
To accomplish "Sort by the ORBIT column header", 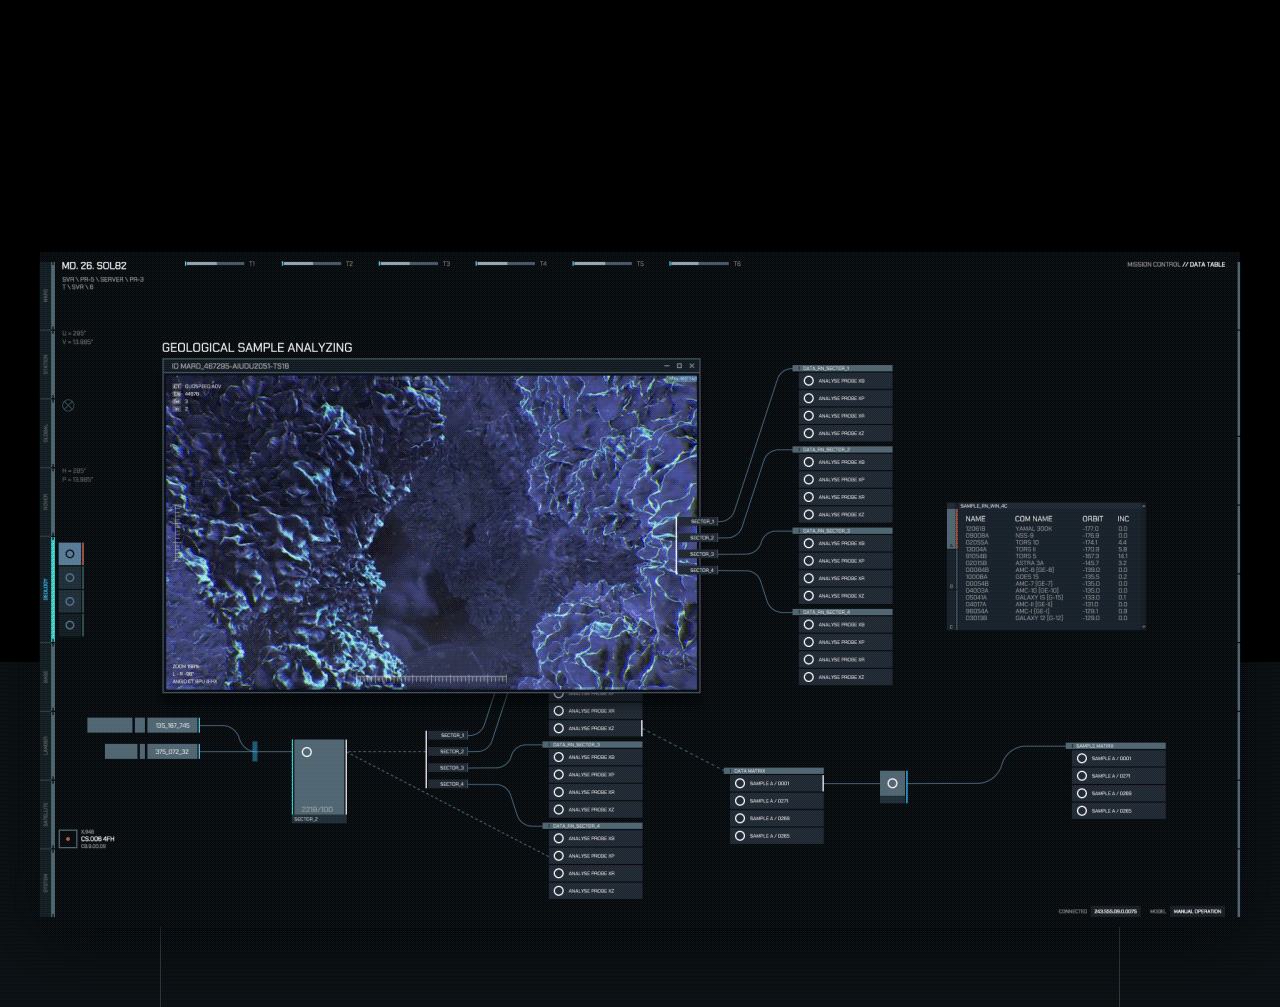I will tap(1092, 519).
